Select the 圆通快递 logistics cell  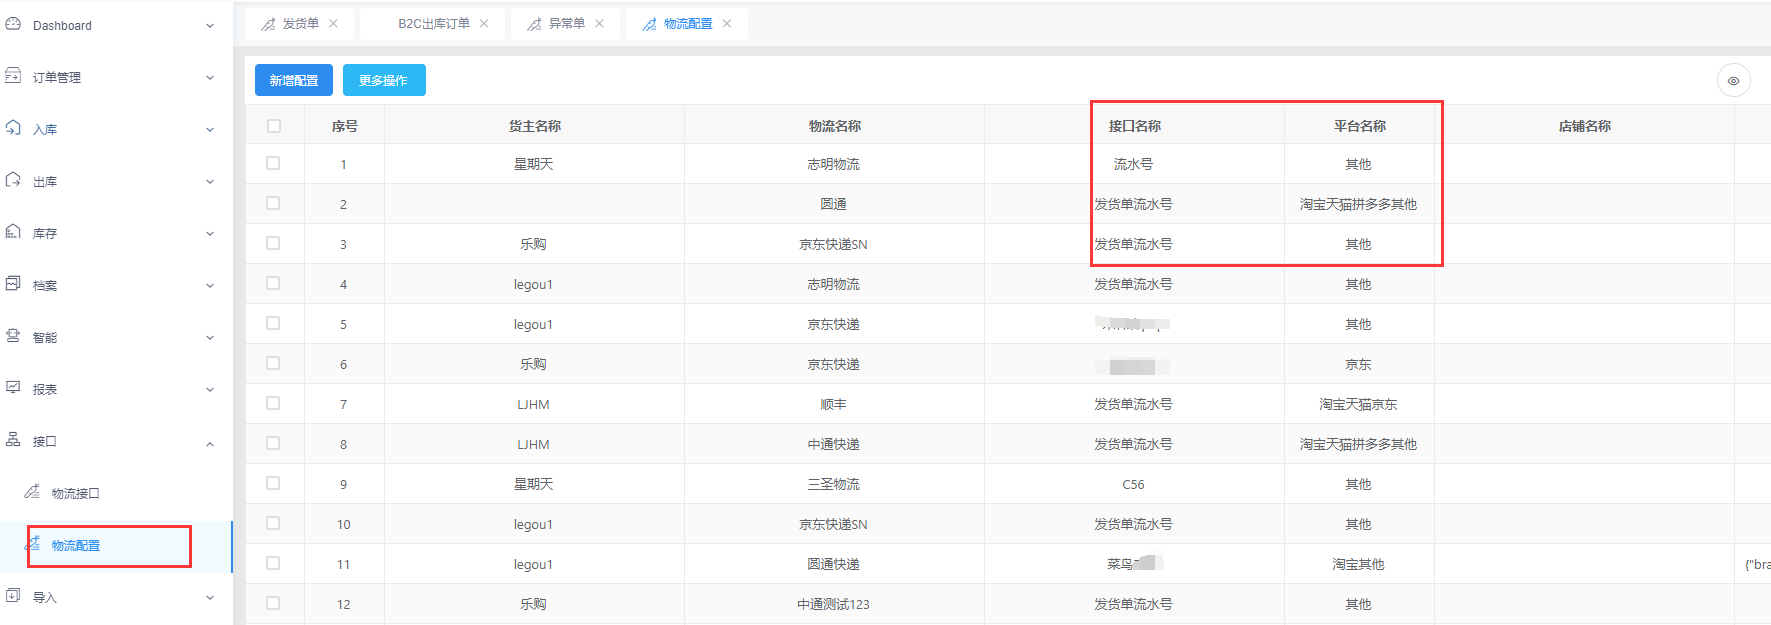point(833,565)
